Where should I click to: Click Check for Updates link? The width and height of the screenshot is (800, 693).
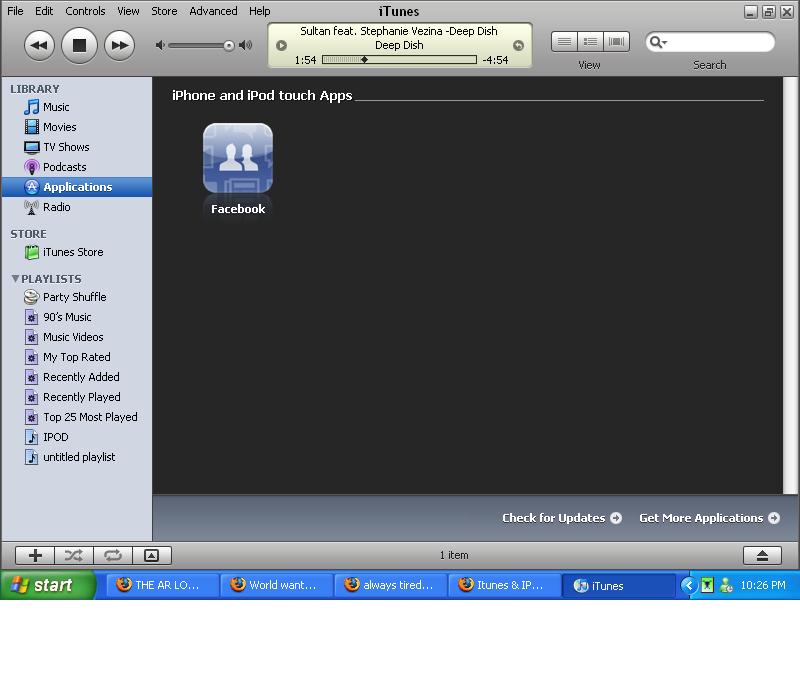pos(561,518)
